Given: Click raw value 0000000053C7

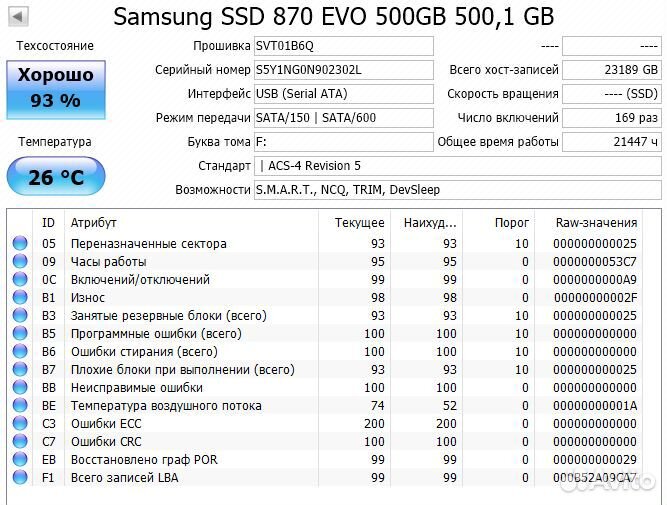Looking at the screenshot, I should (x=595, y=262).
